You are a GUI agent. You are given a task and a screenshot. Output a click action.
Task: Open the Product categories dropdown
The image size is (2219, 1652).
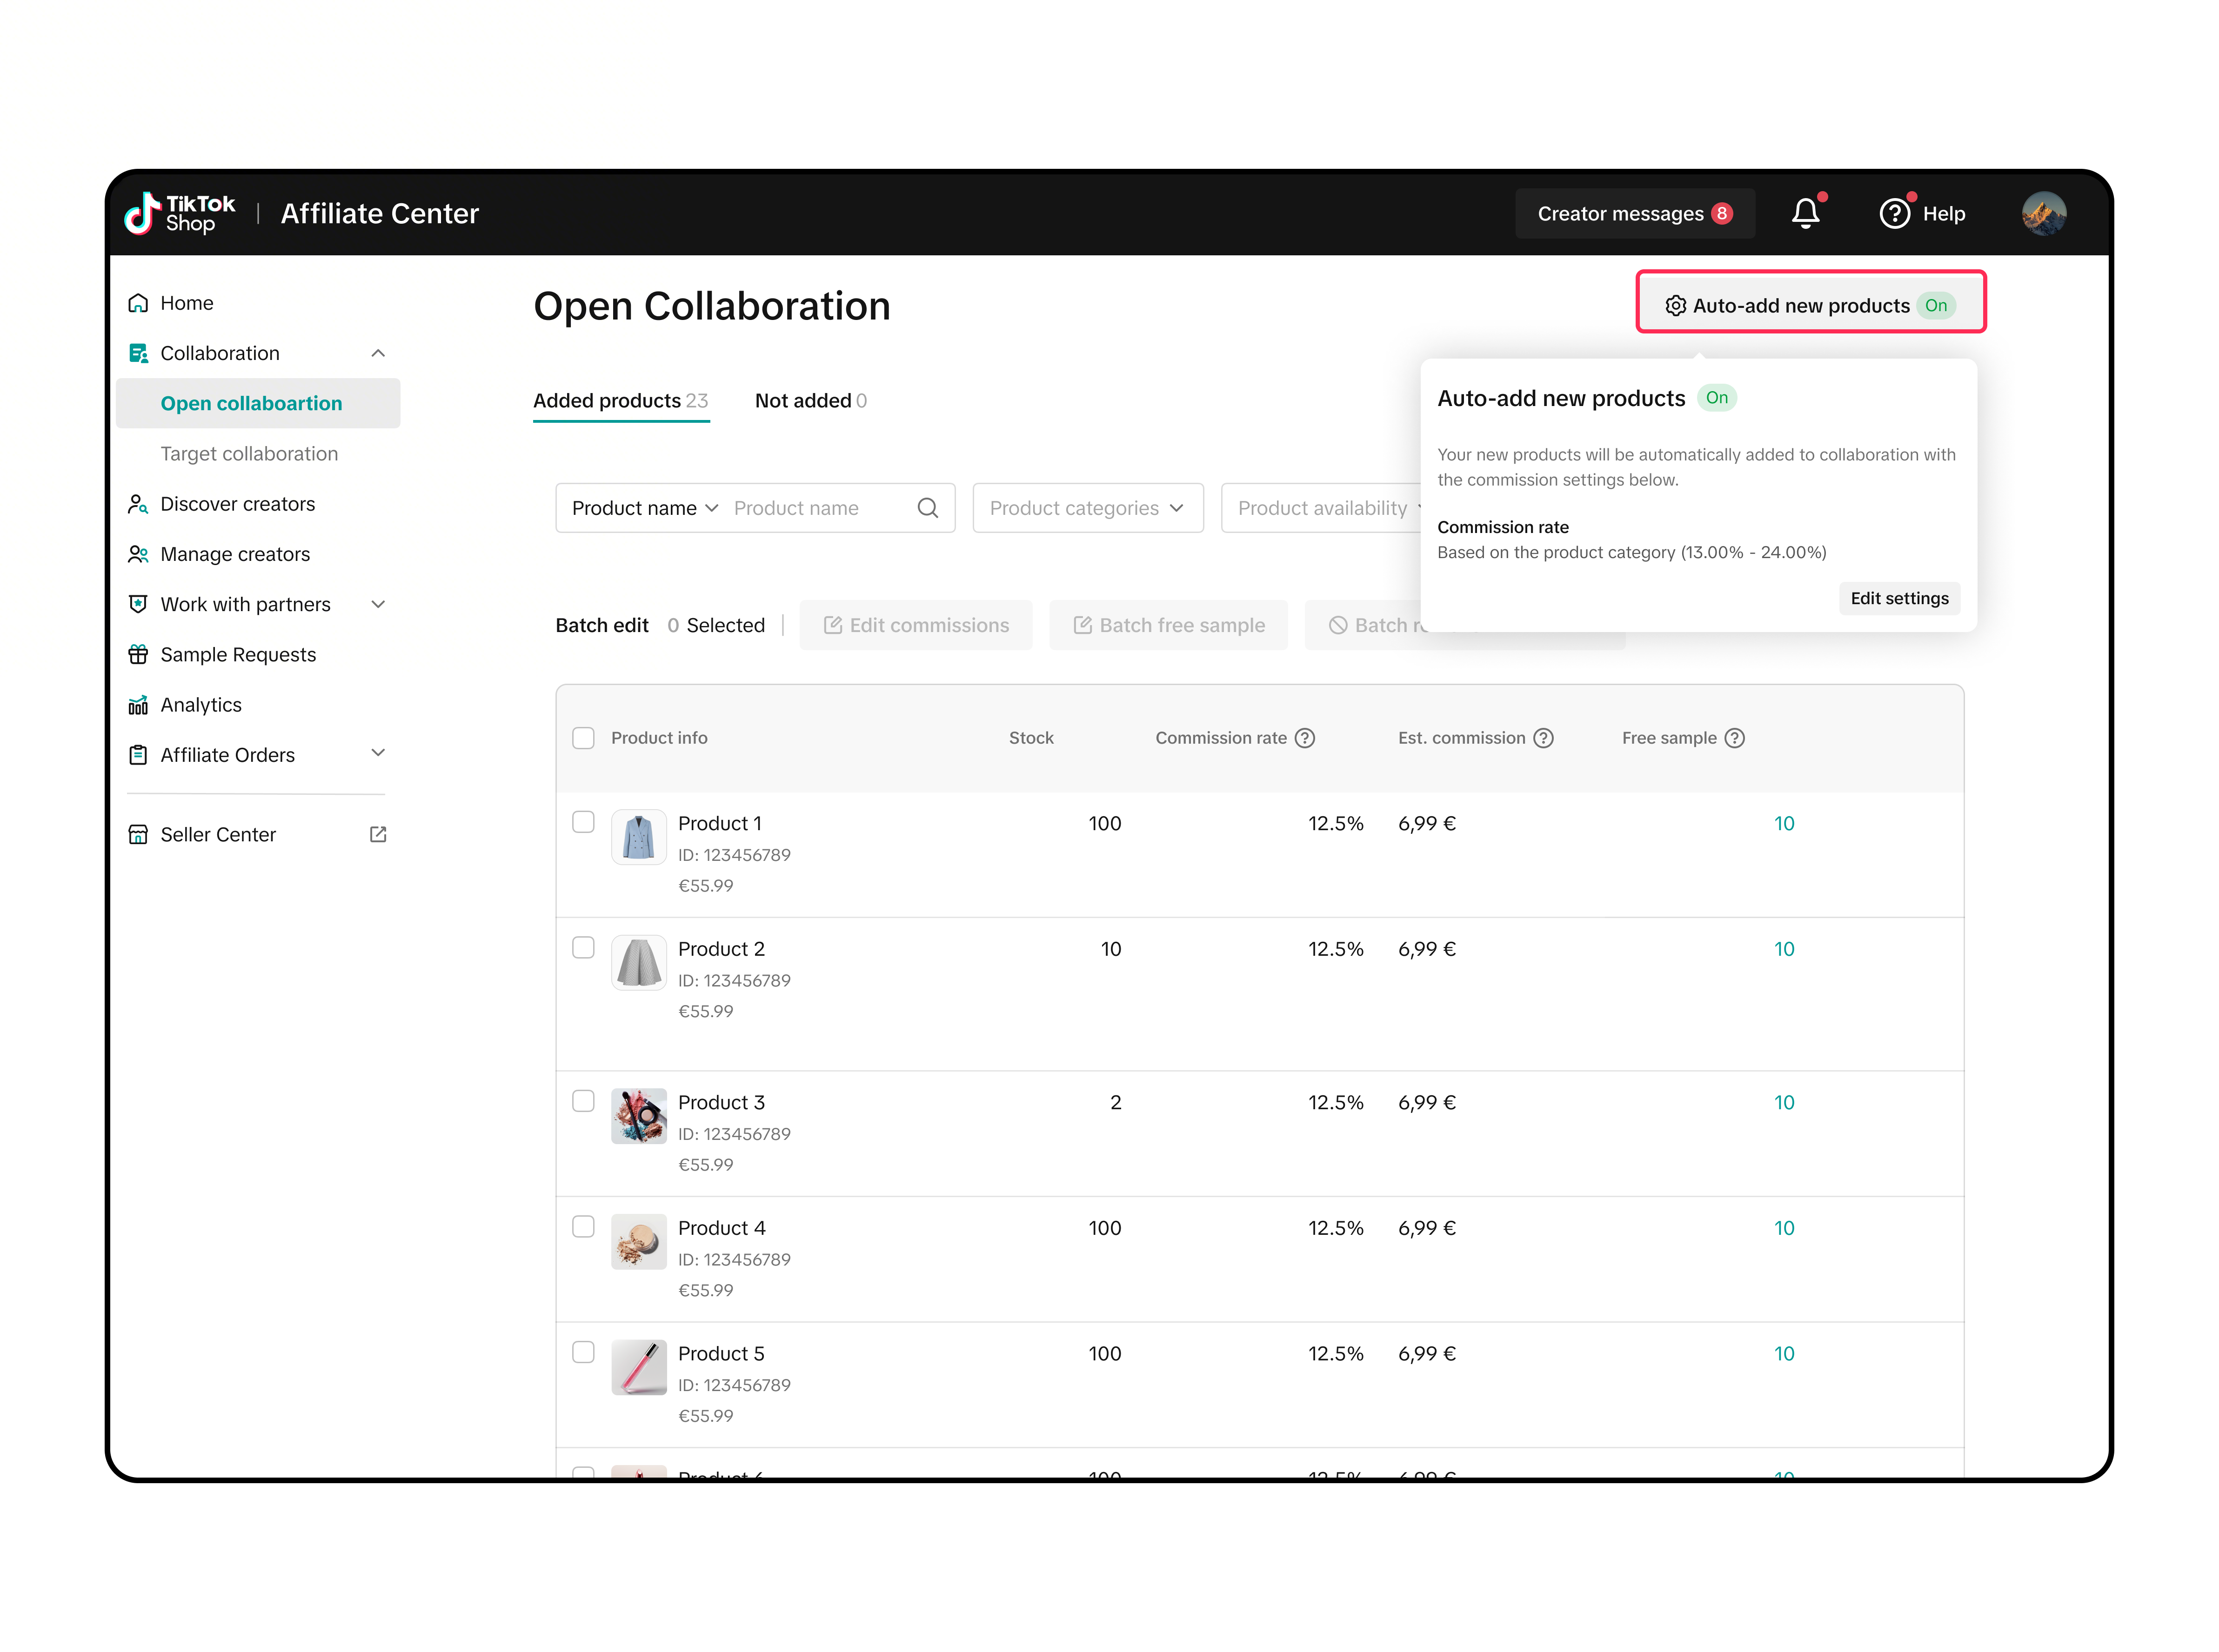[1088, 508]
